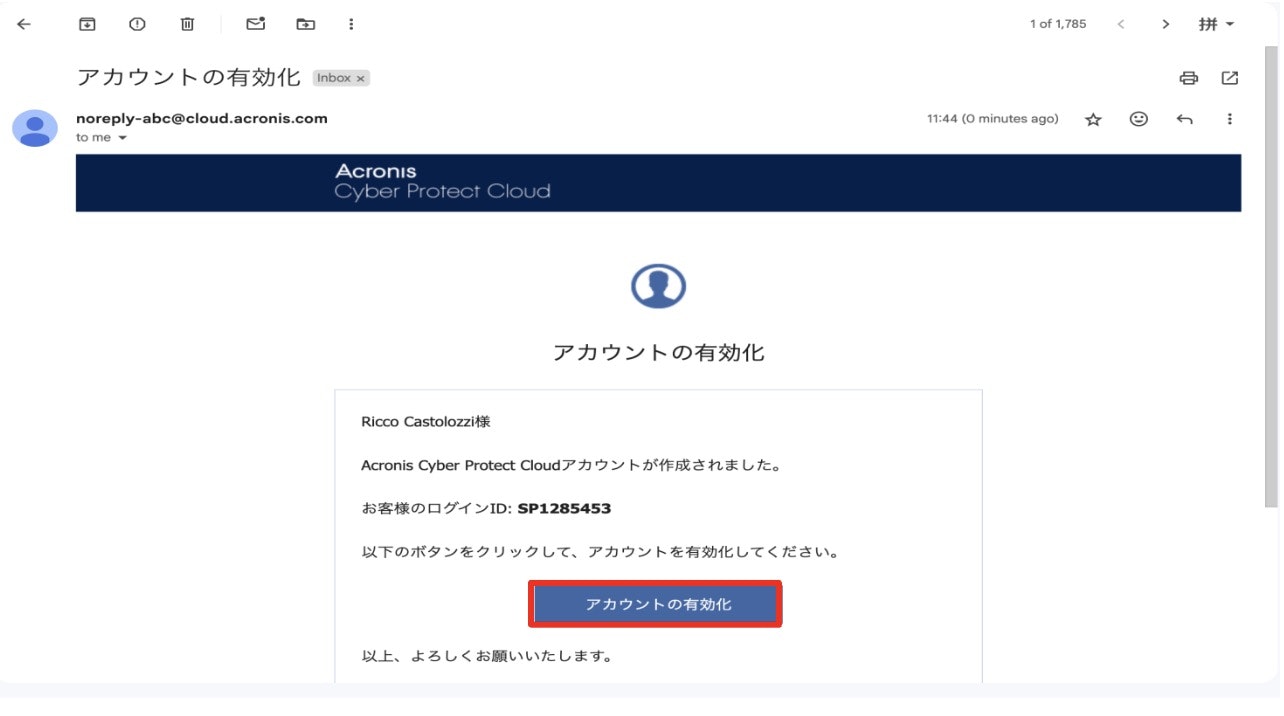This screenshot has height=716, width=1284.
Task: Click Ricco Castolozzi様 greeting text
Action: [x=426, y=422]
